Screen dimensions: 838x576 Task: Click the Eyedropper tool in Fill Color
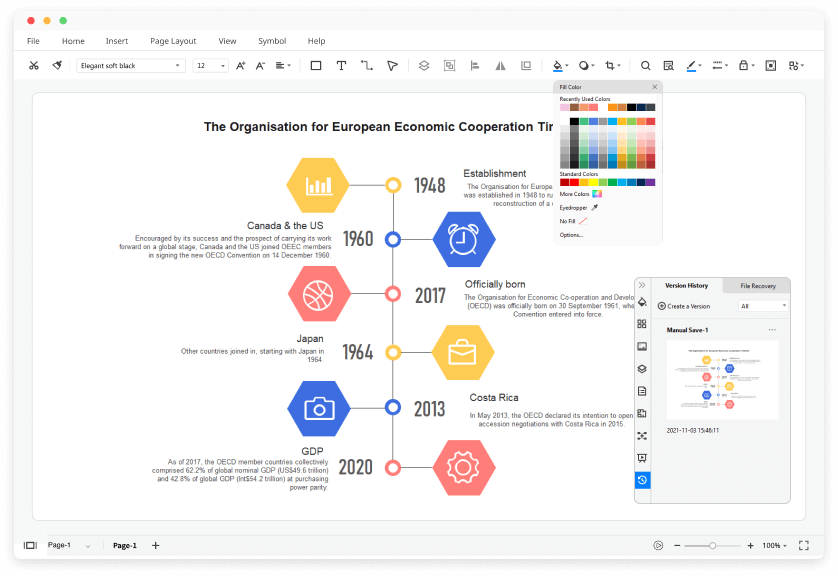point(579,207)
